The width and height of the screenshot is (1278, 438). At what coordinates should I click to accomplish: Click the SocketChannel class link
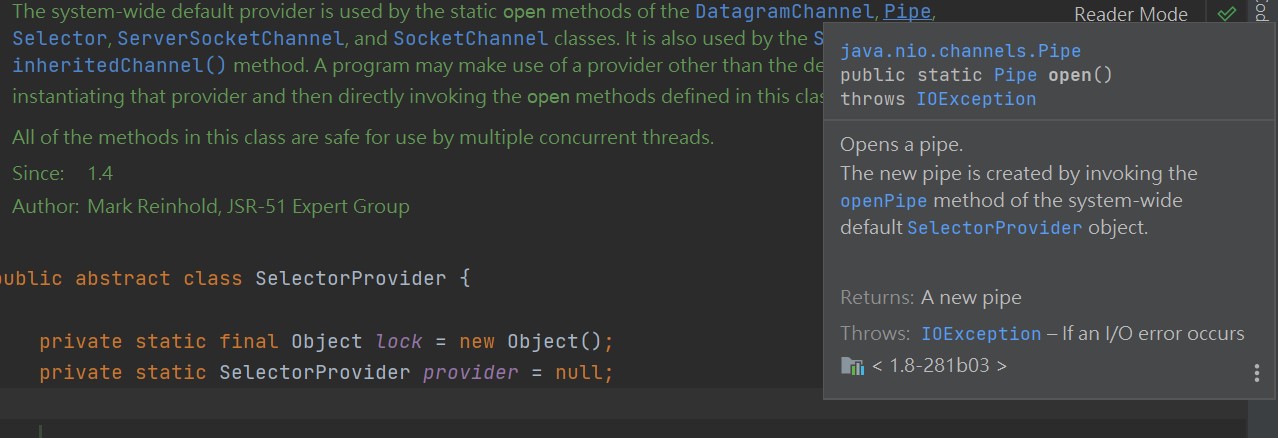[x=471, y=39]
